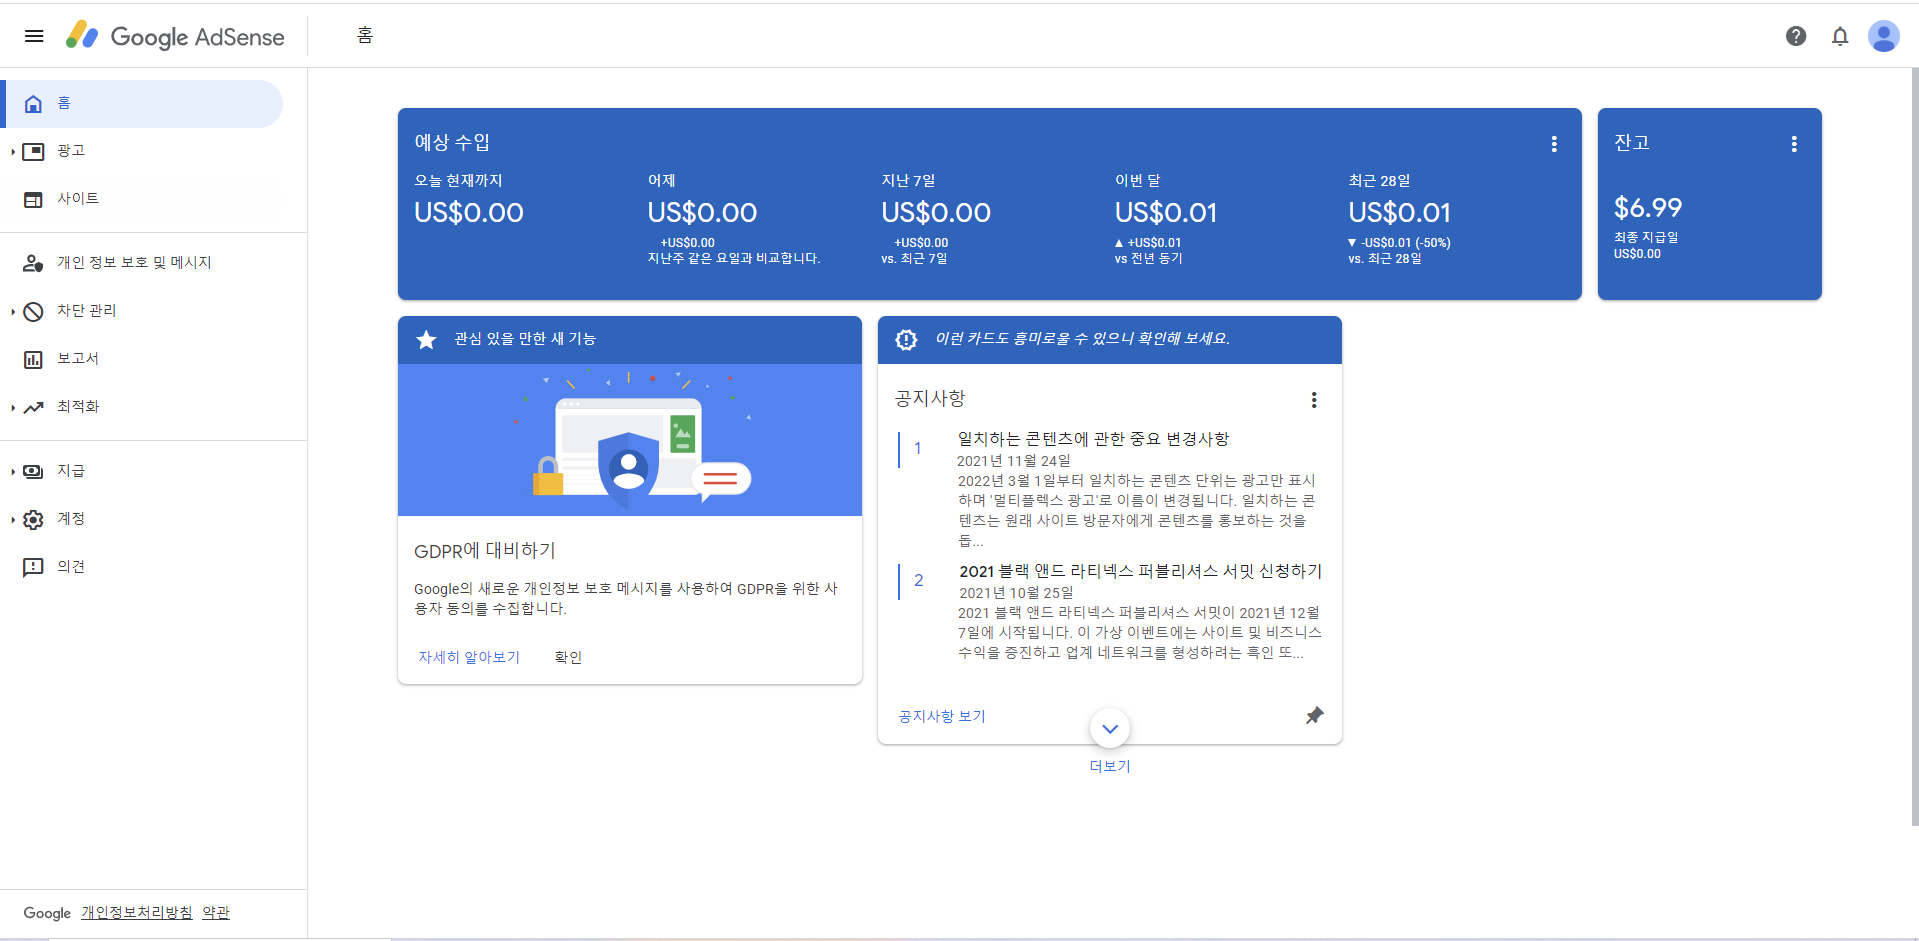Screen dimensions: 1919x941
Task: Click the star icon on new features card
Action: [426, 340]
